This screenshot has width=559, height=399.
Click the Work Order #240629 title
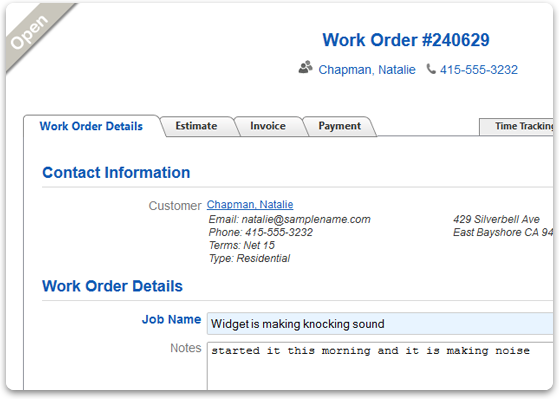[x=406, y=40]
